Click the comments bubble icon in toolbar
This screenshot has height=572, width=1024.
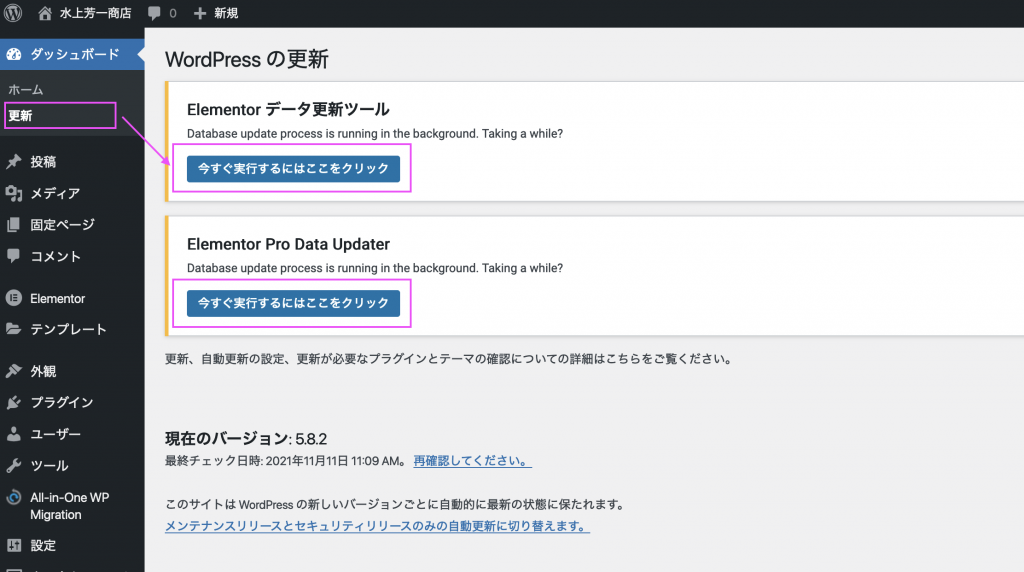(154, 14)
